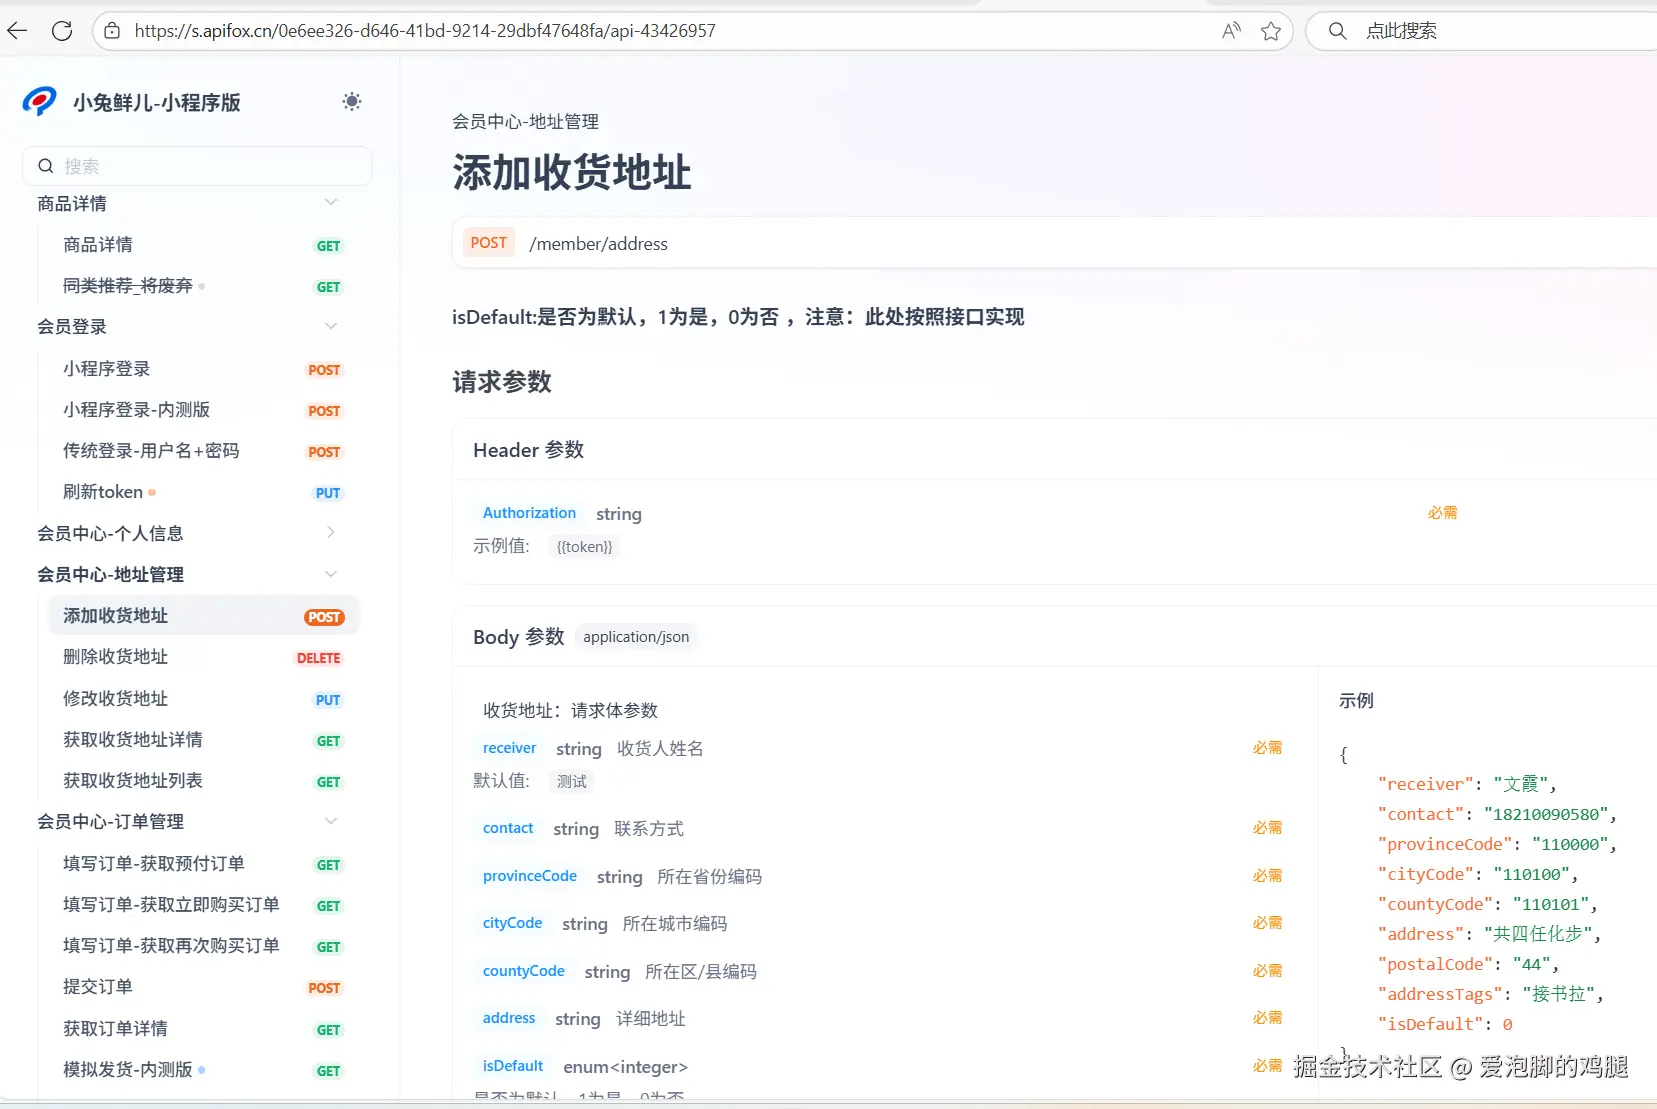The width and height of the screenshot is (1657, 1109).
Task: Toggle the light/dark theme sun icon
Action: point(352,101)
